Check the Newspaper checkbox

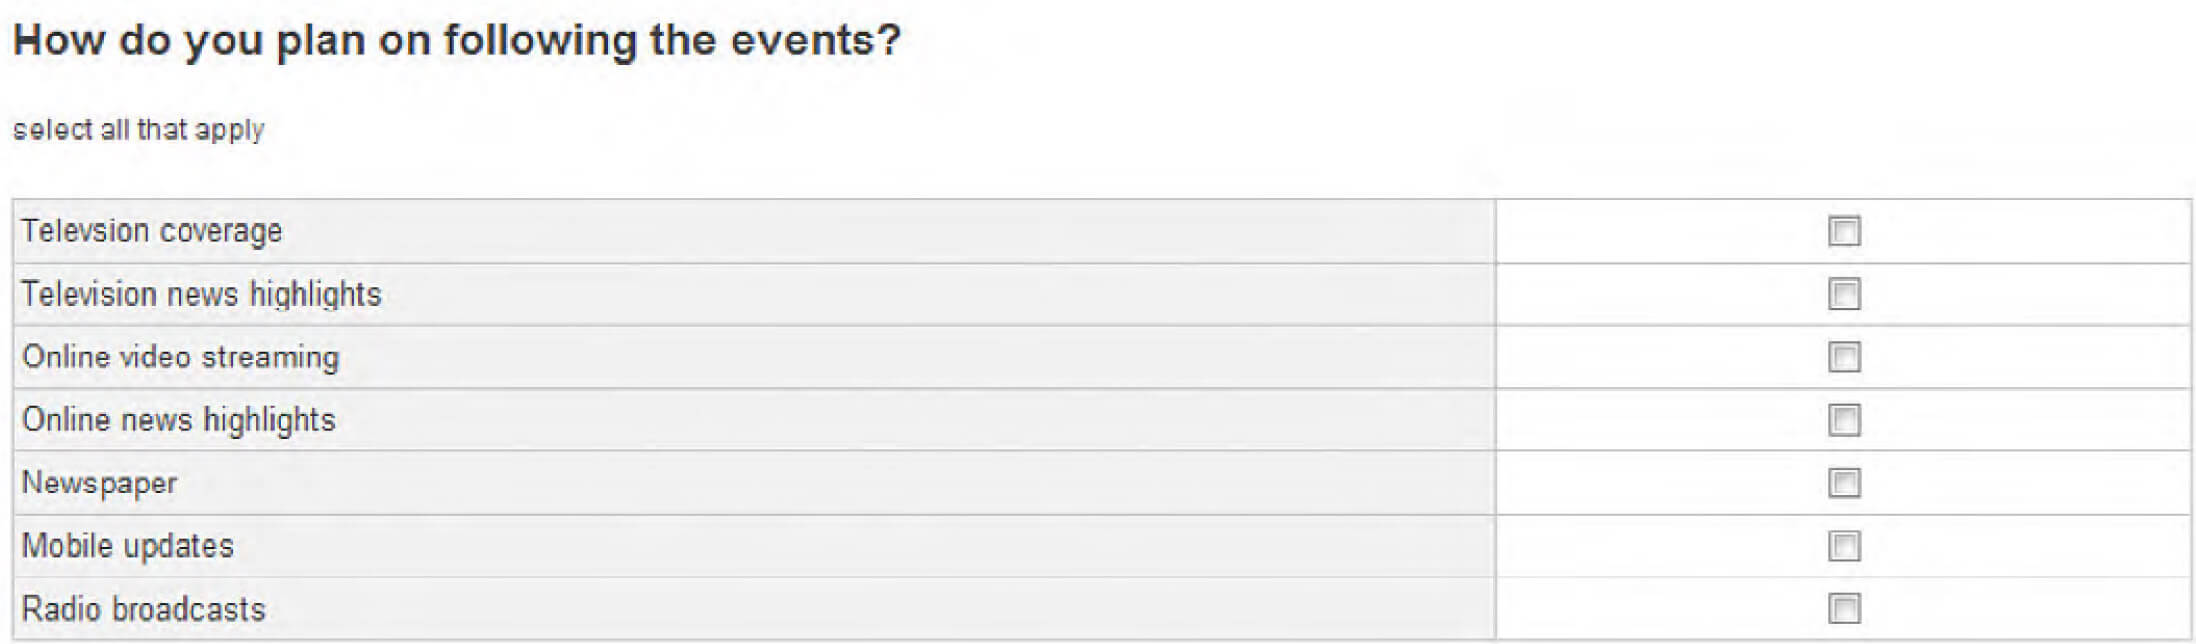1843,483
